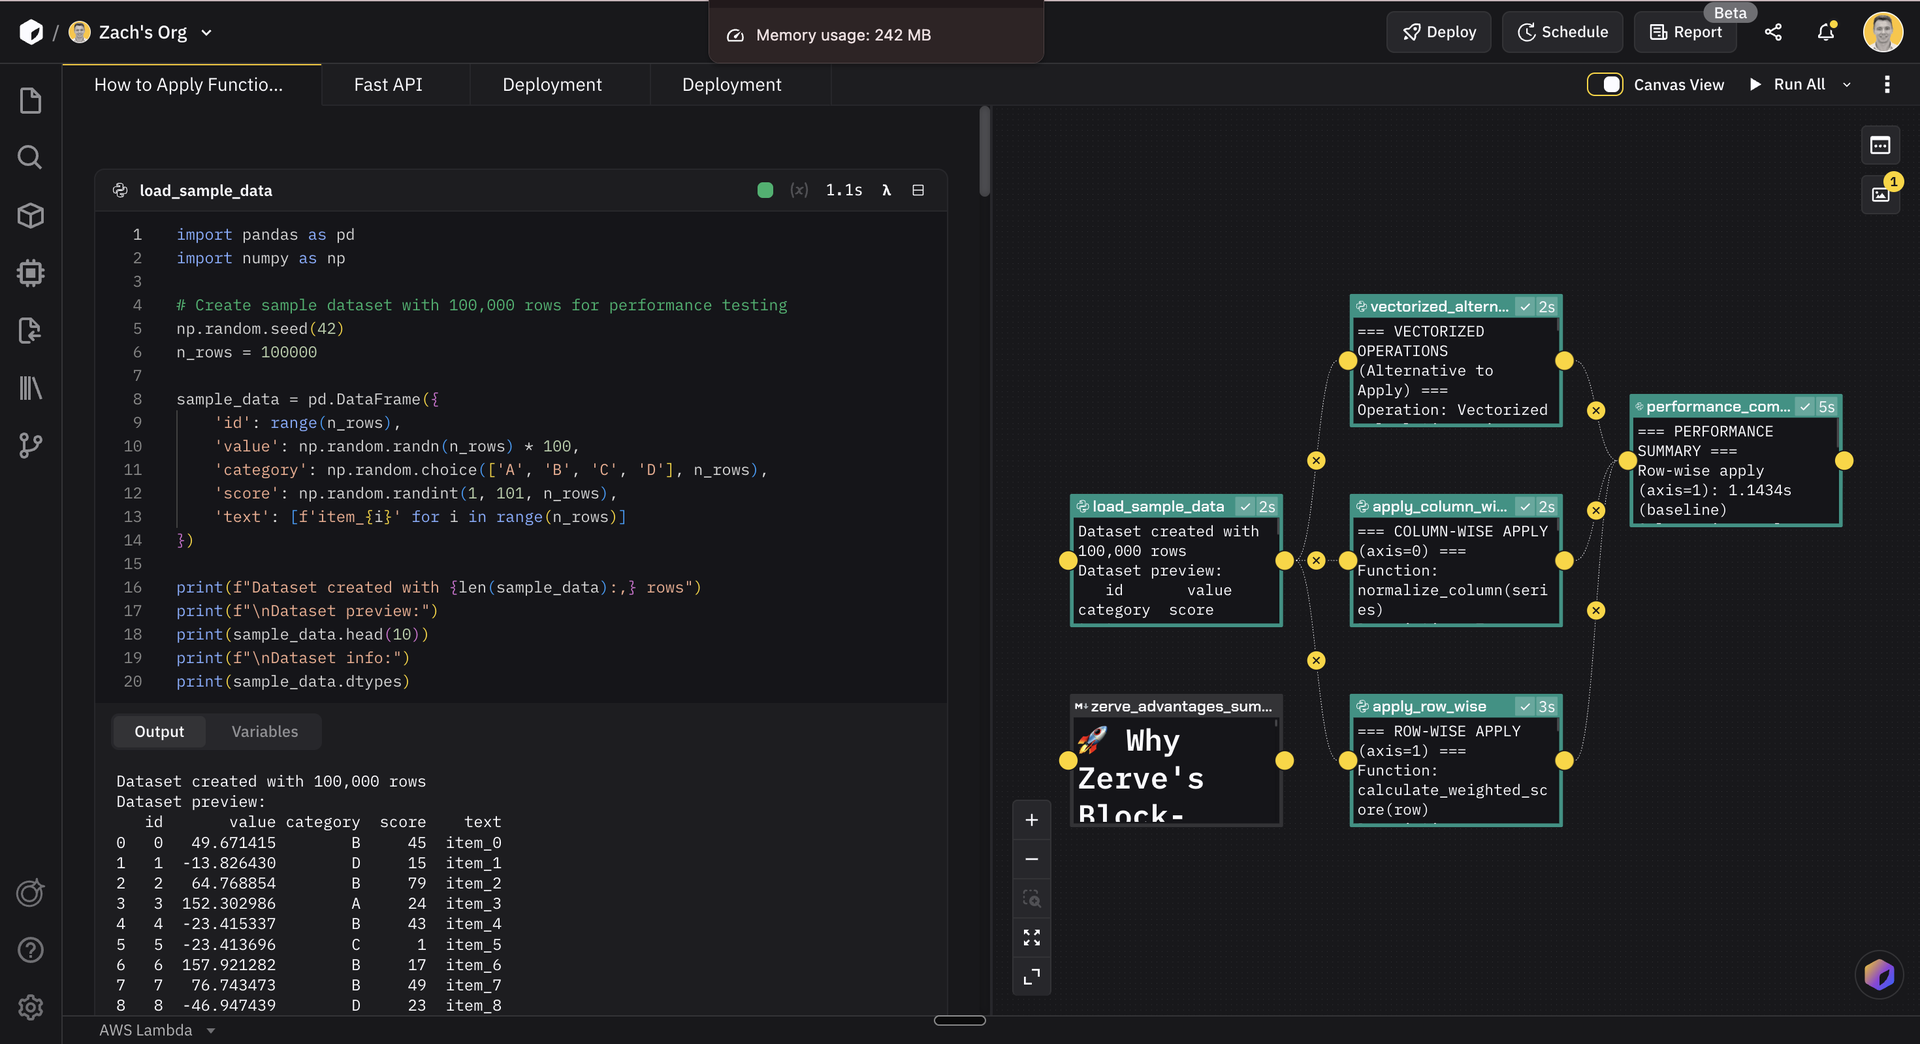Click the fit-to-screen canvas icon
1920x1044 pixels.
tap(1032, 937)
